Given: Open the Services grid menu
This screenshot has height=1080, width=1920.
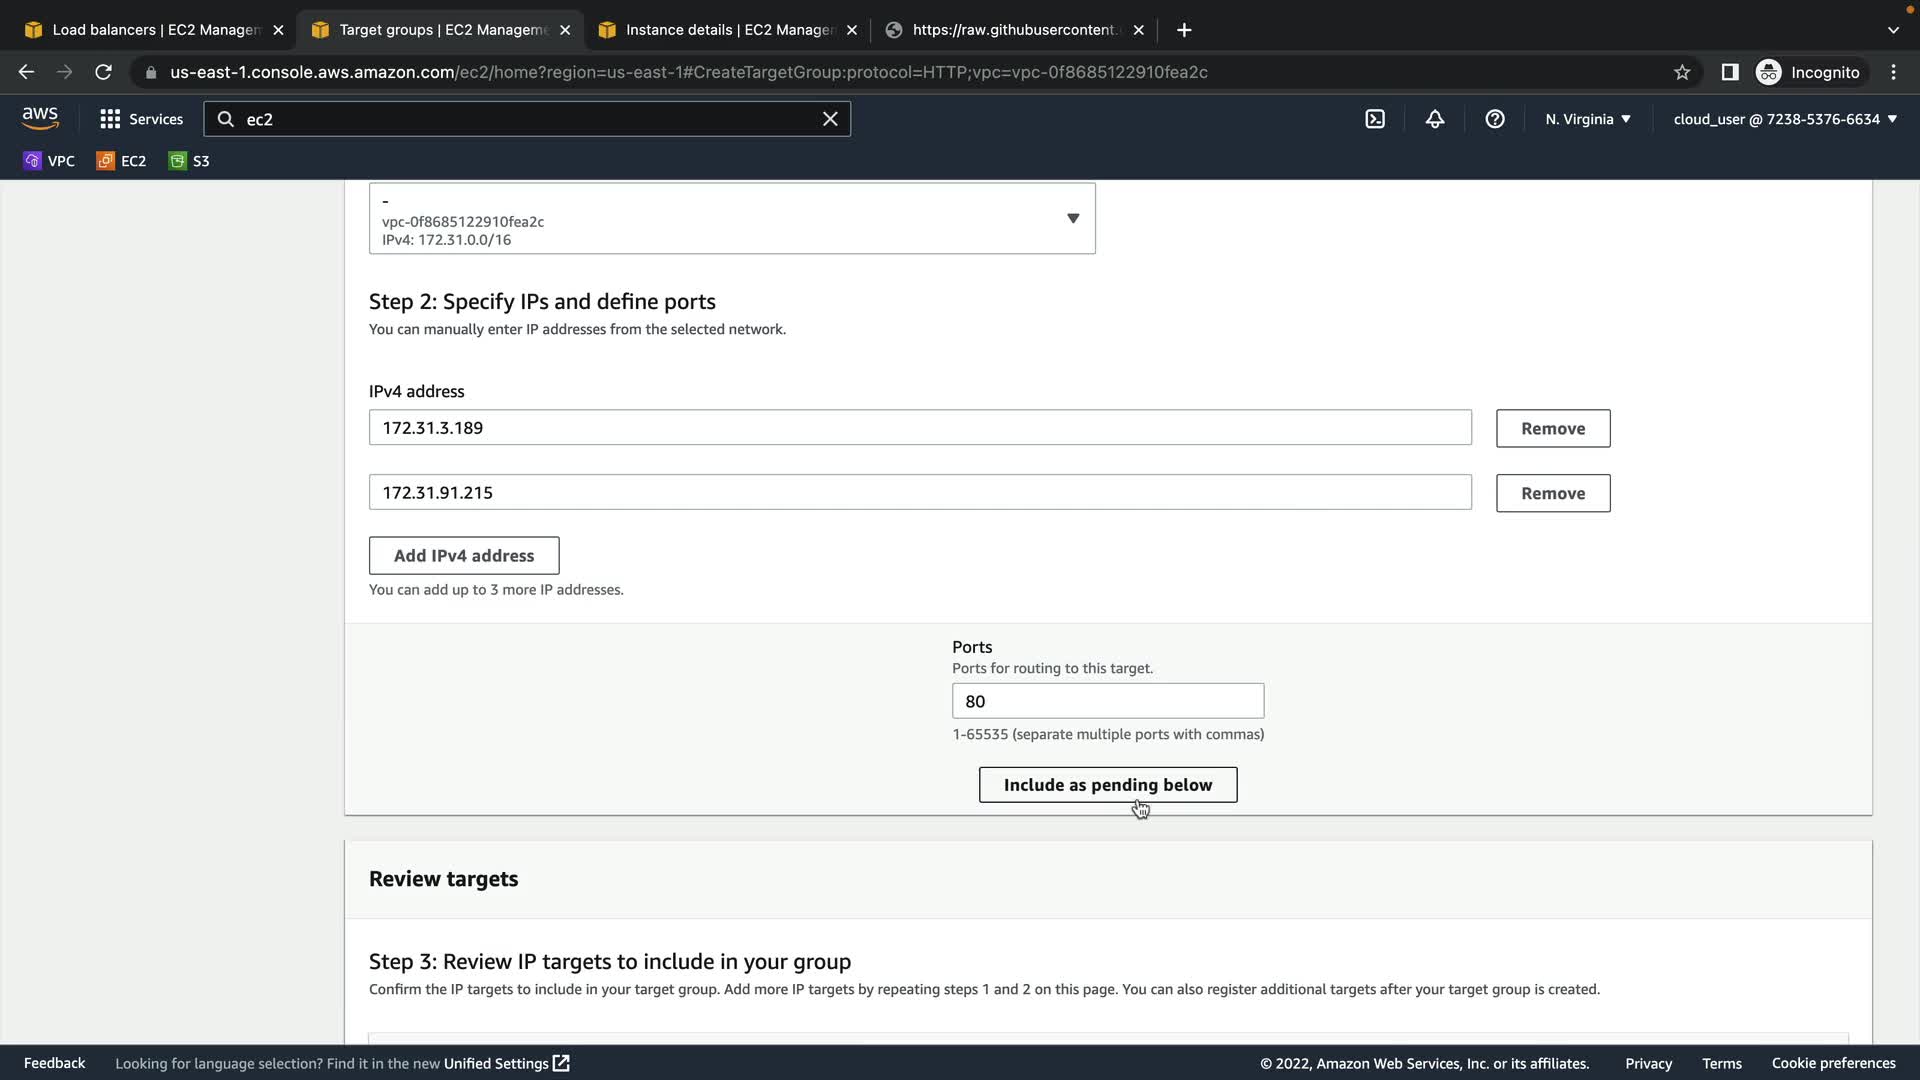Looking at the screenshot, I should (x=141, y=119).
